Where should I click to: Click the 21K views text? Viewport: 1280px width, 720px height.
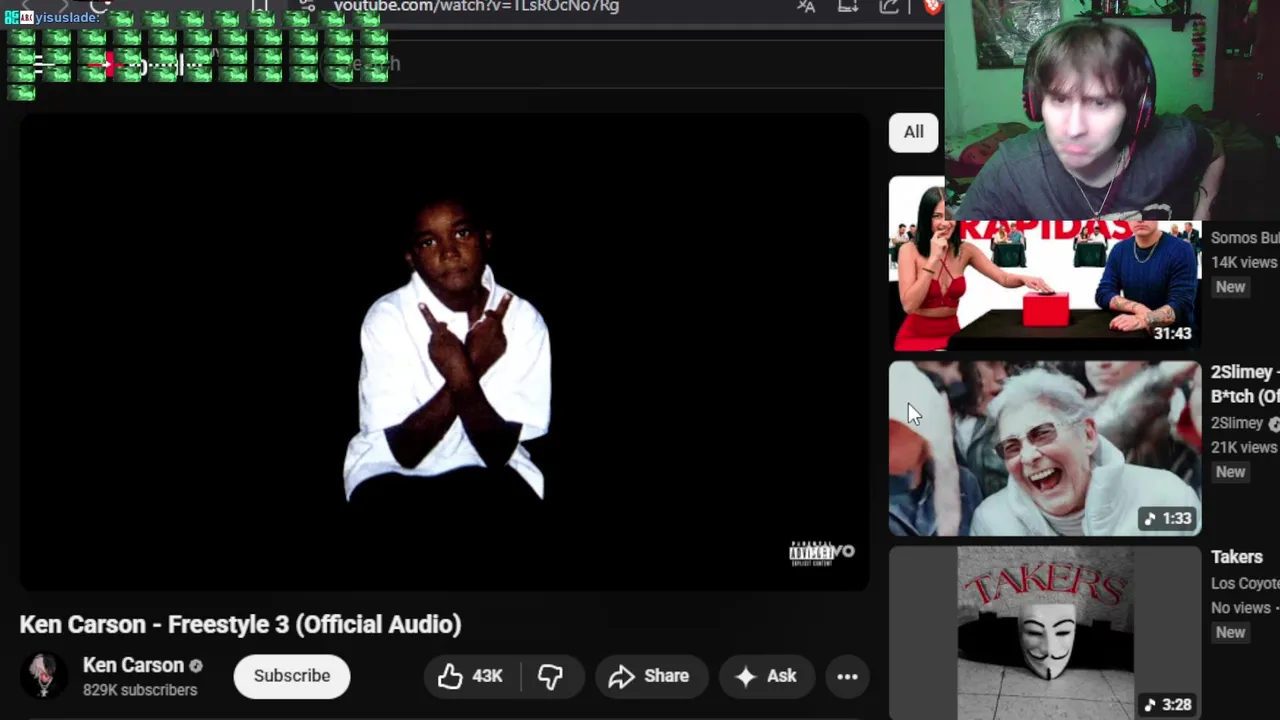[x=1244, y=447]
